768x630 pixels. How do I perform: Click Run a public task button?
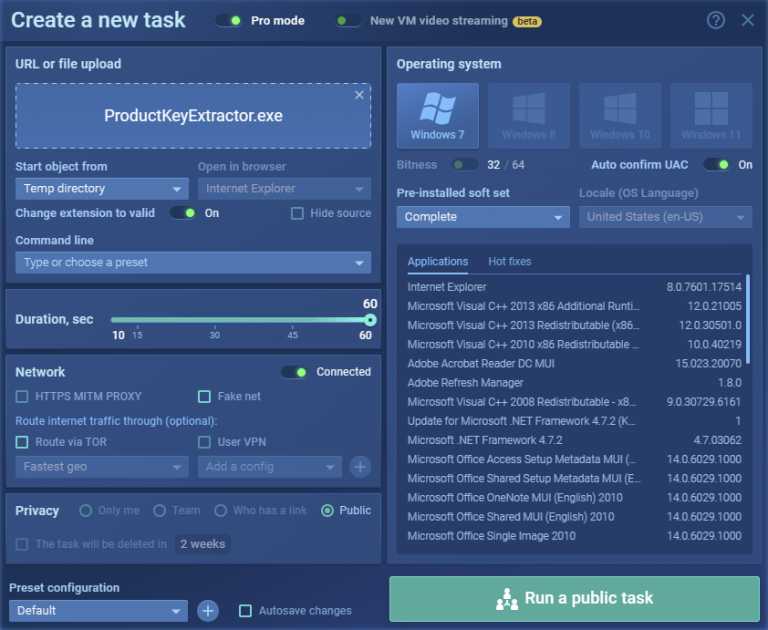pos(574,599)
